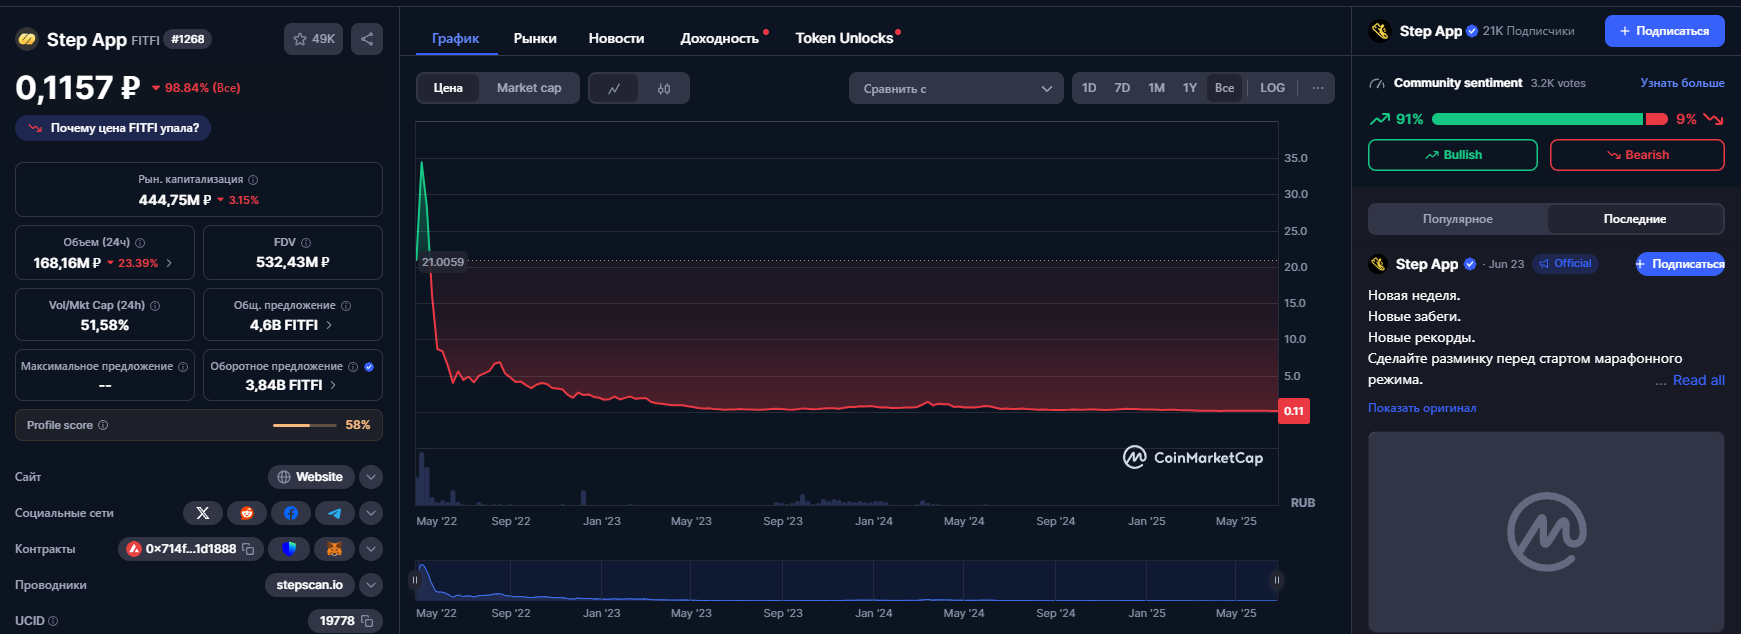Viewport: 1741px width, 634px height.
Task: Click the shield wallet icon in Контракты row
Action: pyautogui.click(x=289, y=549)
